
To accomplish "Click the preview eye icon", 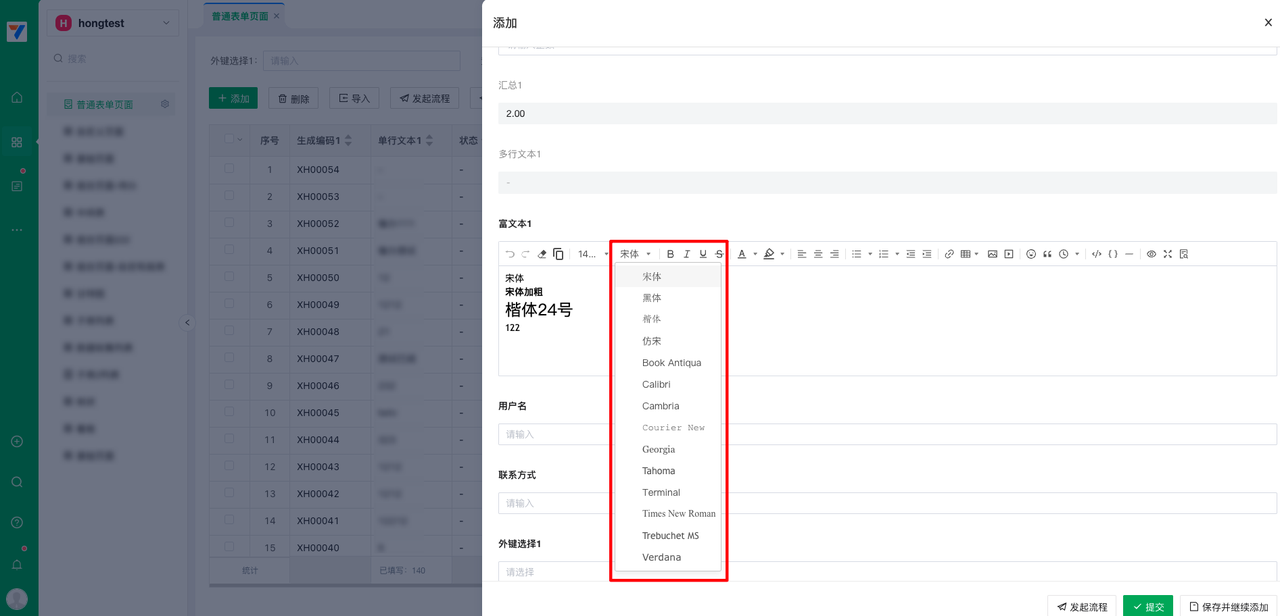I will pos(1151,254).
